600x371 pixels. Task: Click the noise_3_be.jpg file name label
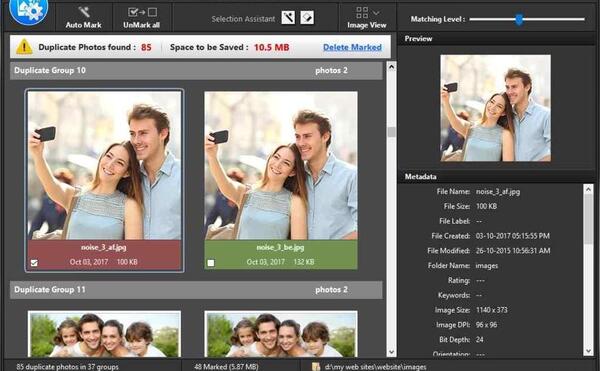coord(280,247)
